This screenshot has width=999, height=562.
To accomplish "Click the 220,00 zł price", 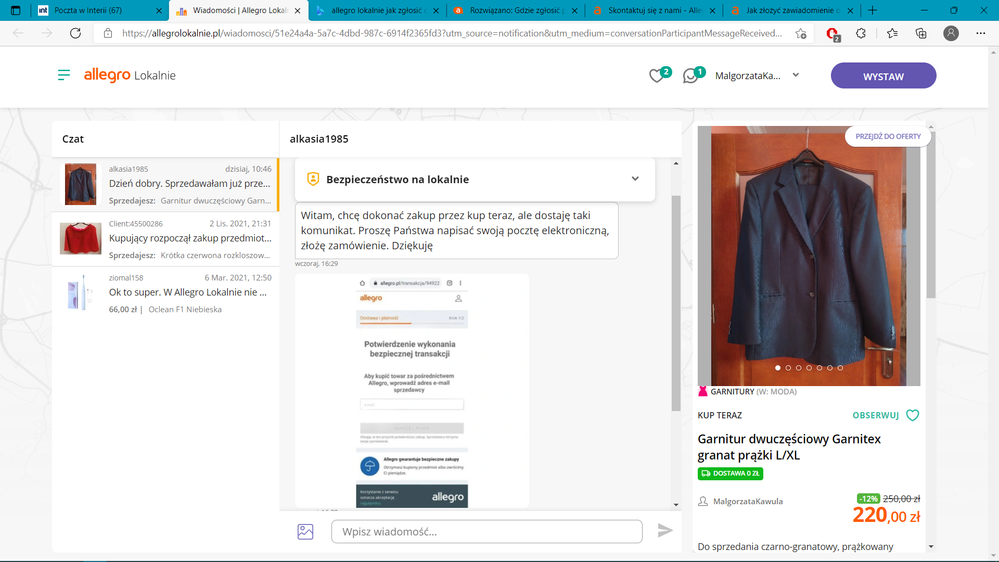I will click(886, 515).
